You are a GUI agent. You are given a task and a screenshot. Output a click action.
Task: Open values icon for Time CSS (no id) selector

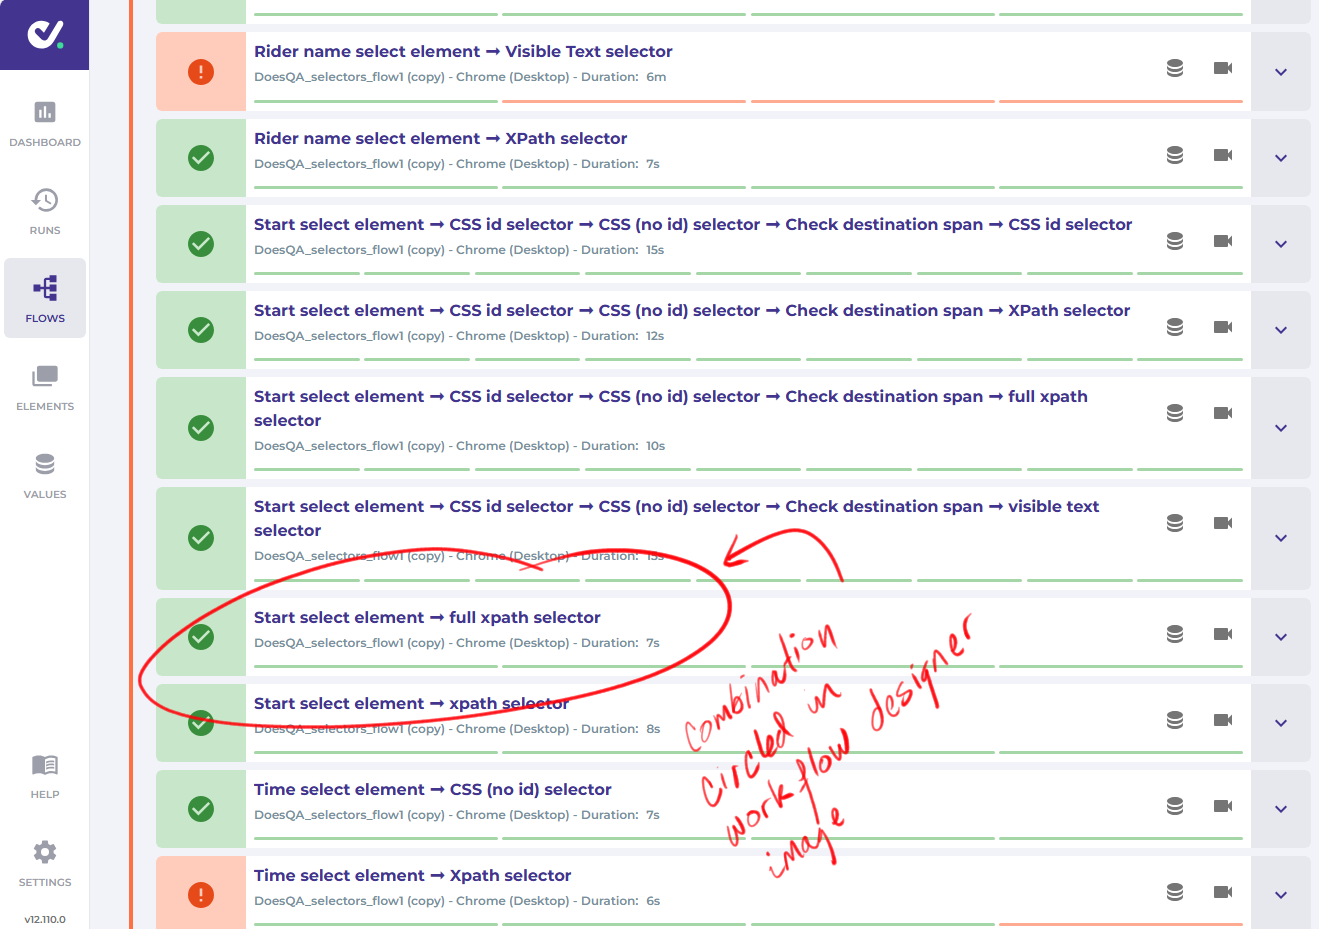click(1175, 806)
